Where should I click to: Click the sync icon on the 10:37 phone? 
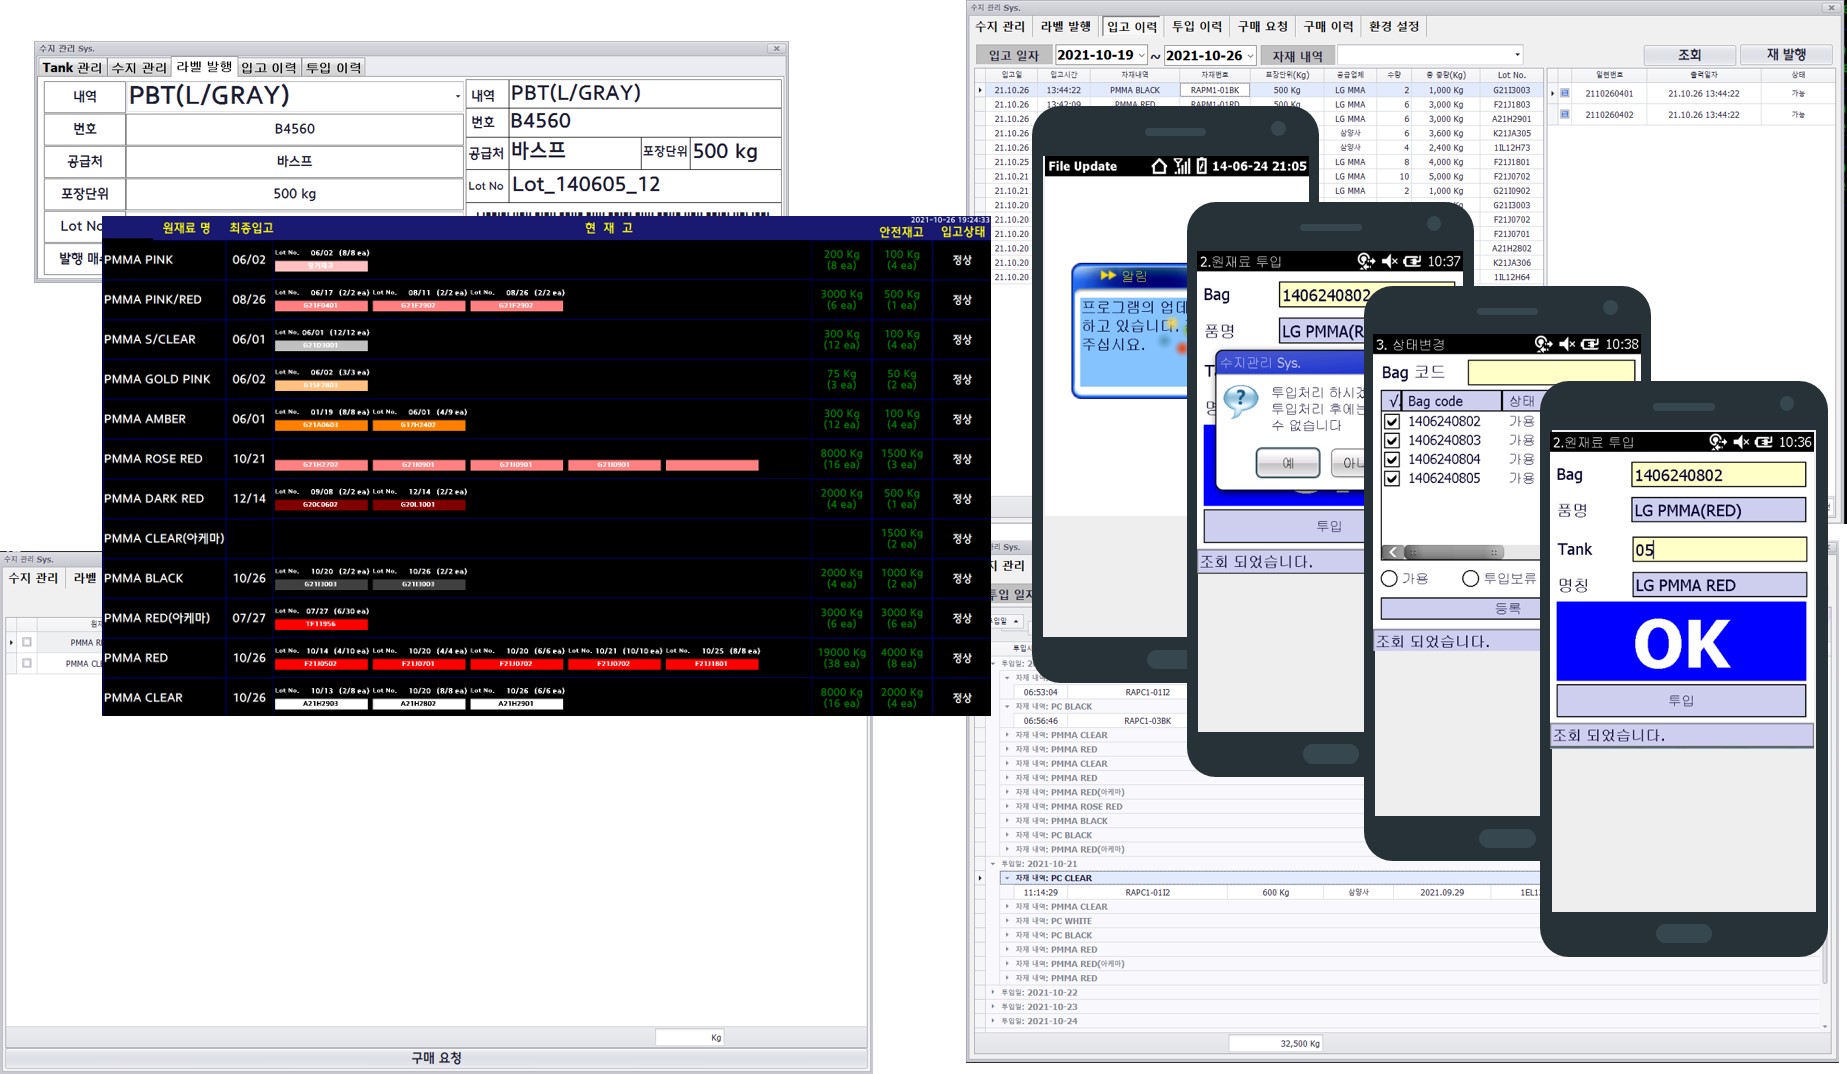pyautogui.click(x=1365, y=261)
